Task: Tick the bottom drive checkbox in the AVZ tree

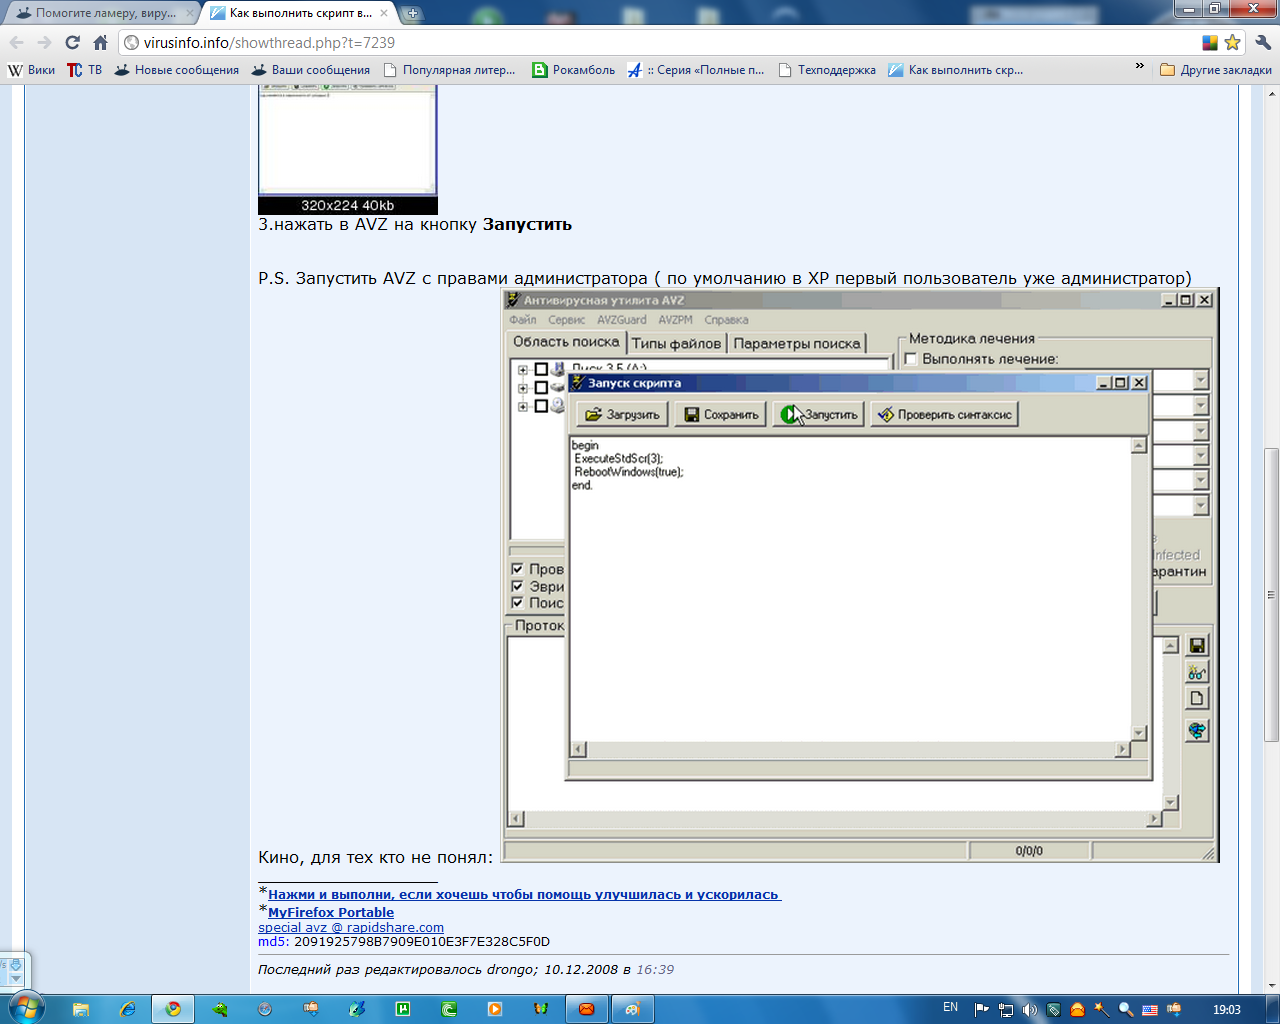Action: tap(541, 406)
